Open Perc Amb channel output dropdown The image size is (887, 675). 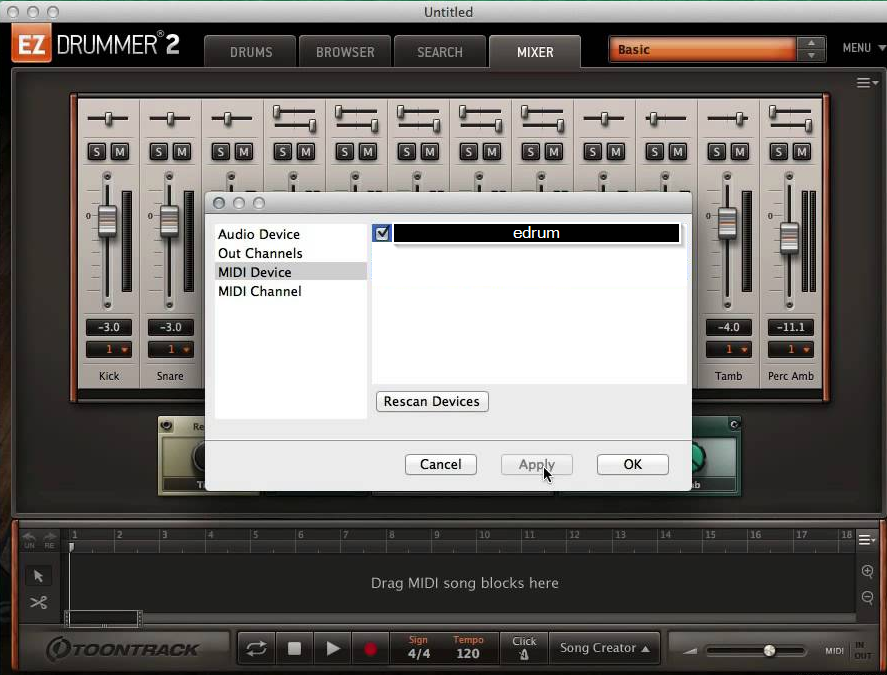click(791, 349)
